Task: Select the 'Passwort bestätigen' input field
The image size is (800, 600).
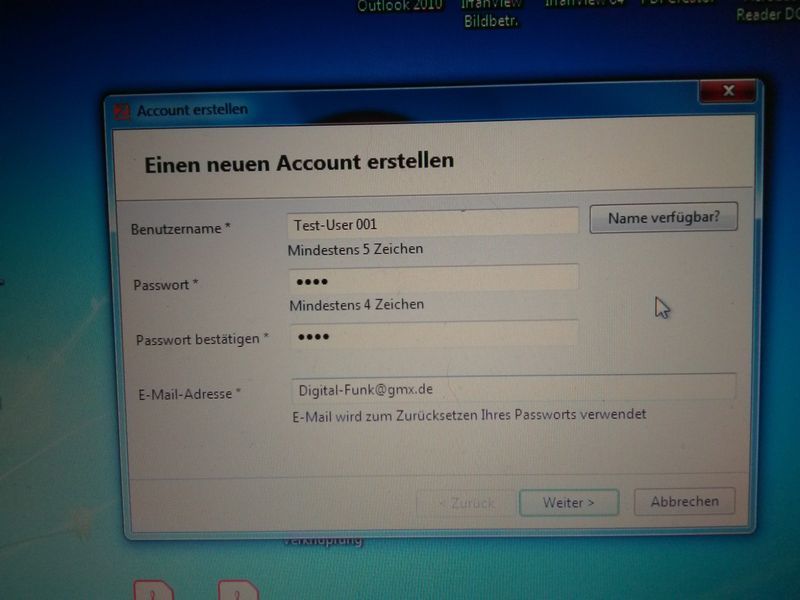Action: click(x=434, y=334)
